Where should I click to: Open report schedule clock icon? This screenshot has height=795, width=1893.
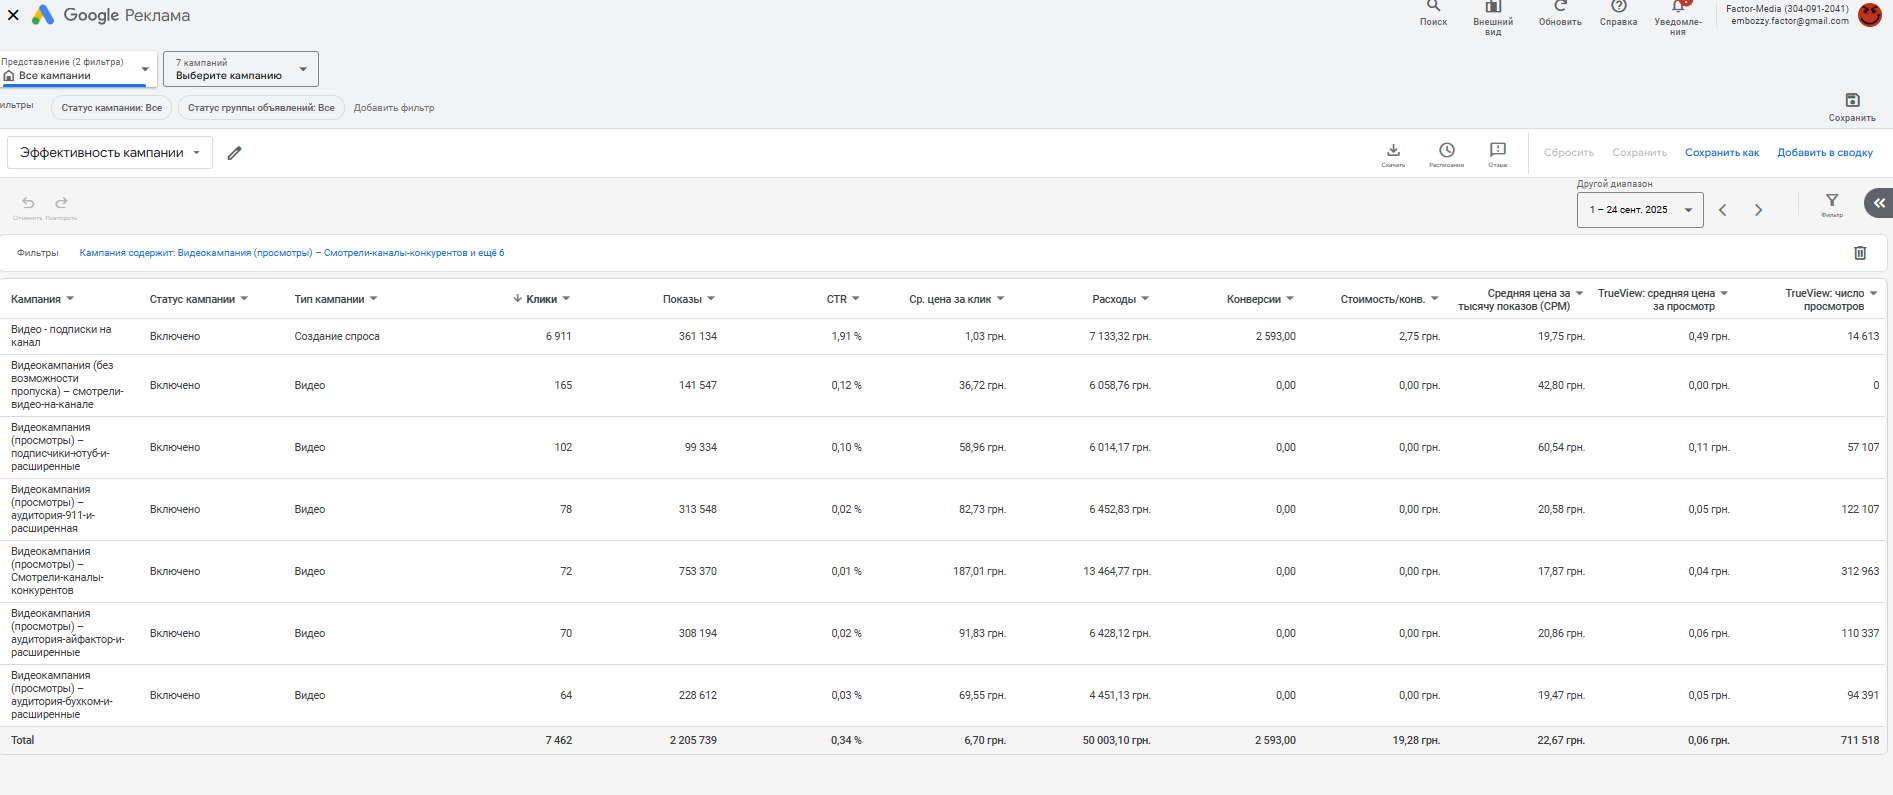(1446, 151)
